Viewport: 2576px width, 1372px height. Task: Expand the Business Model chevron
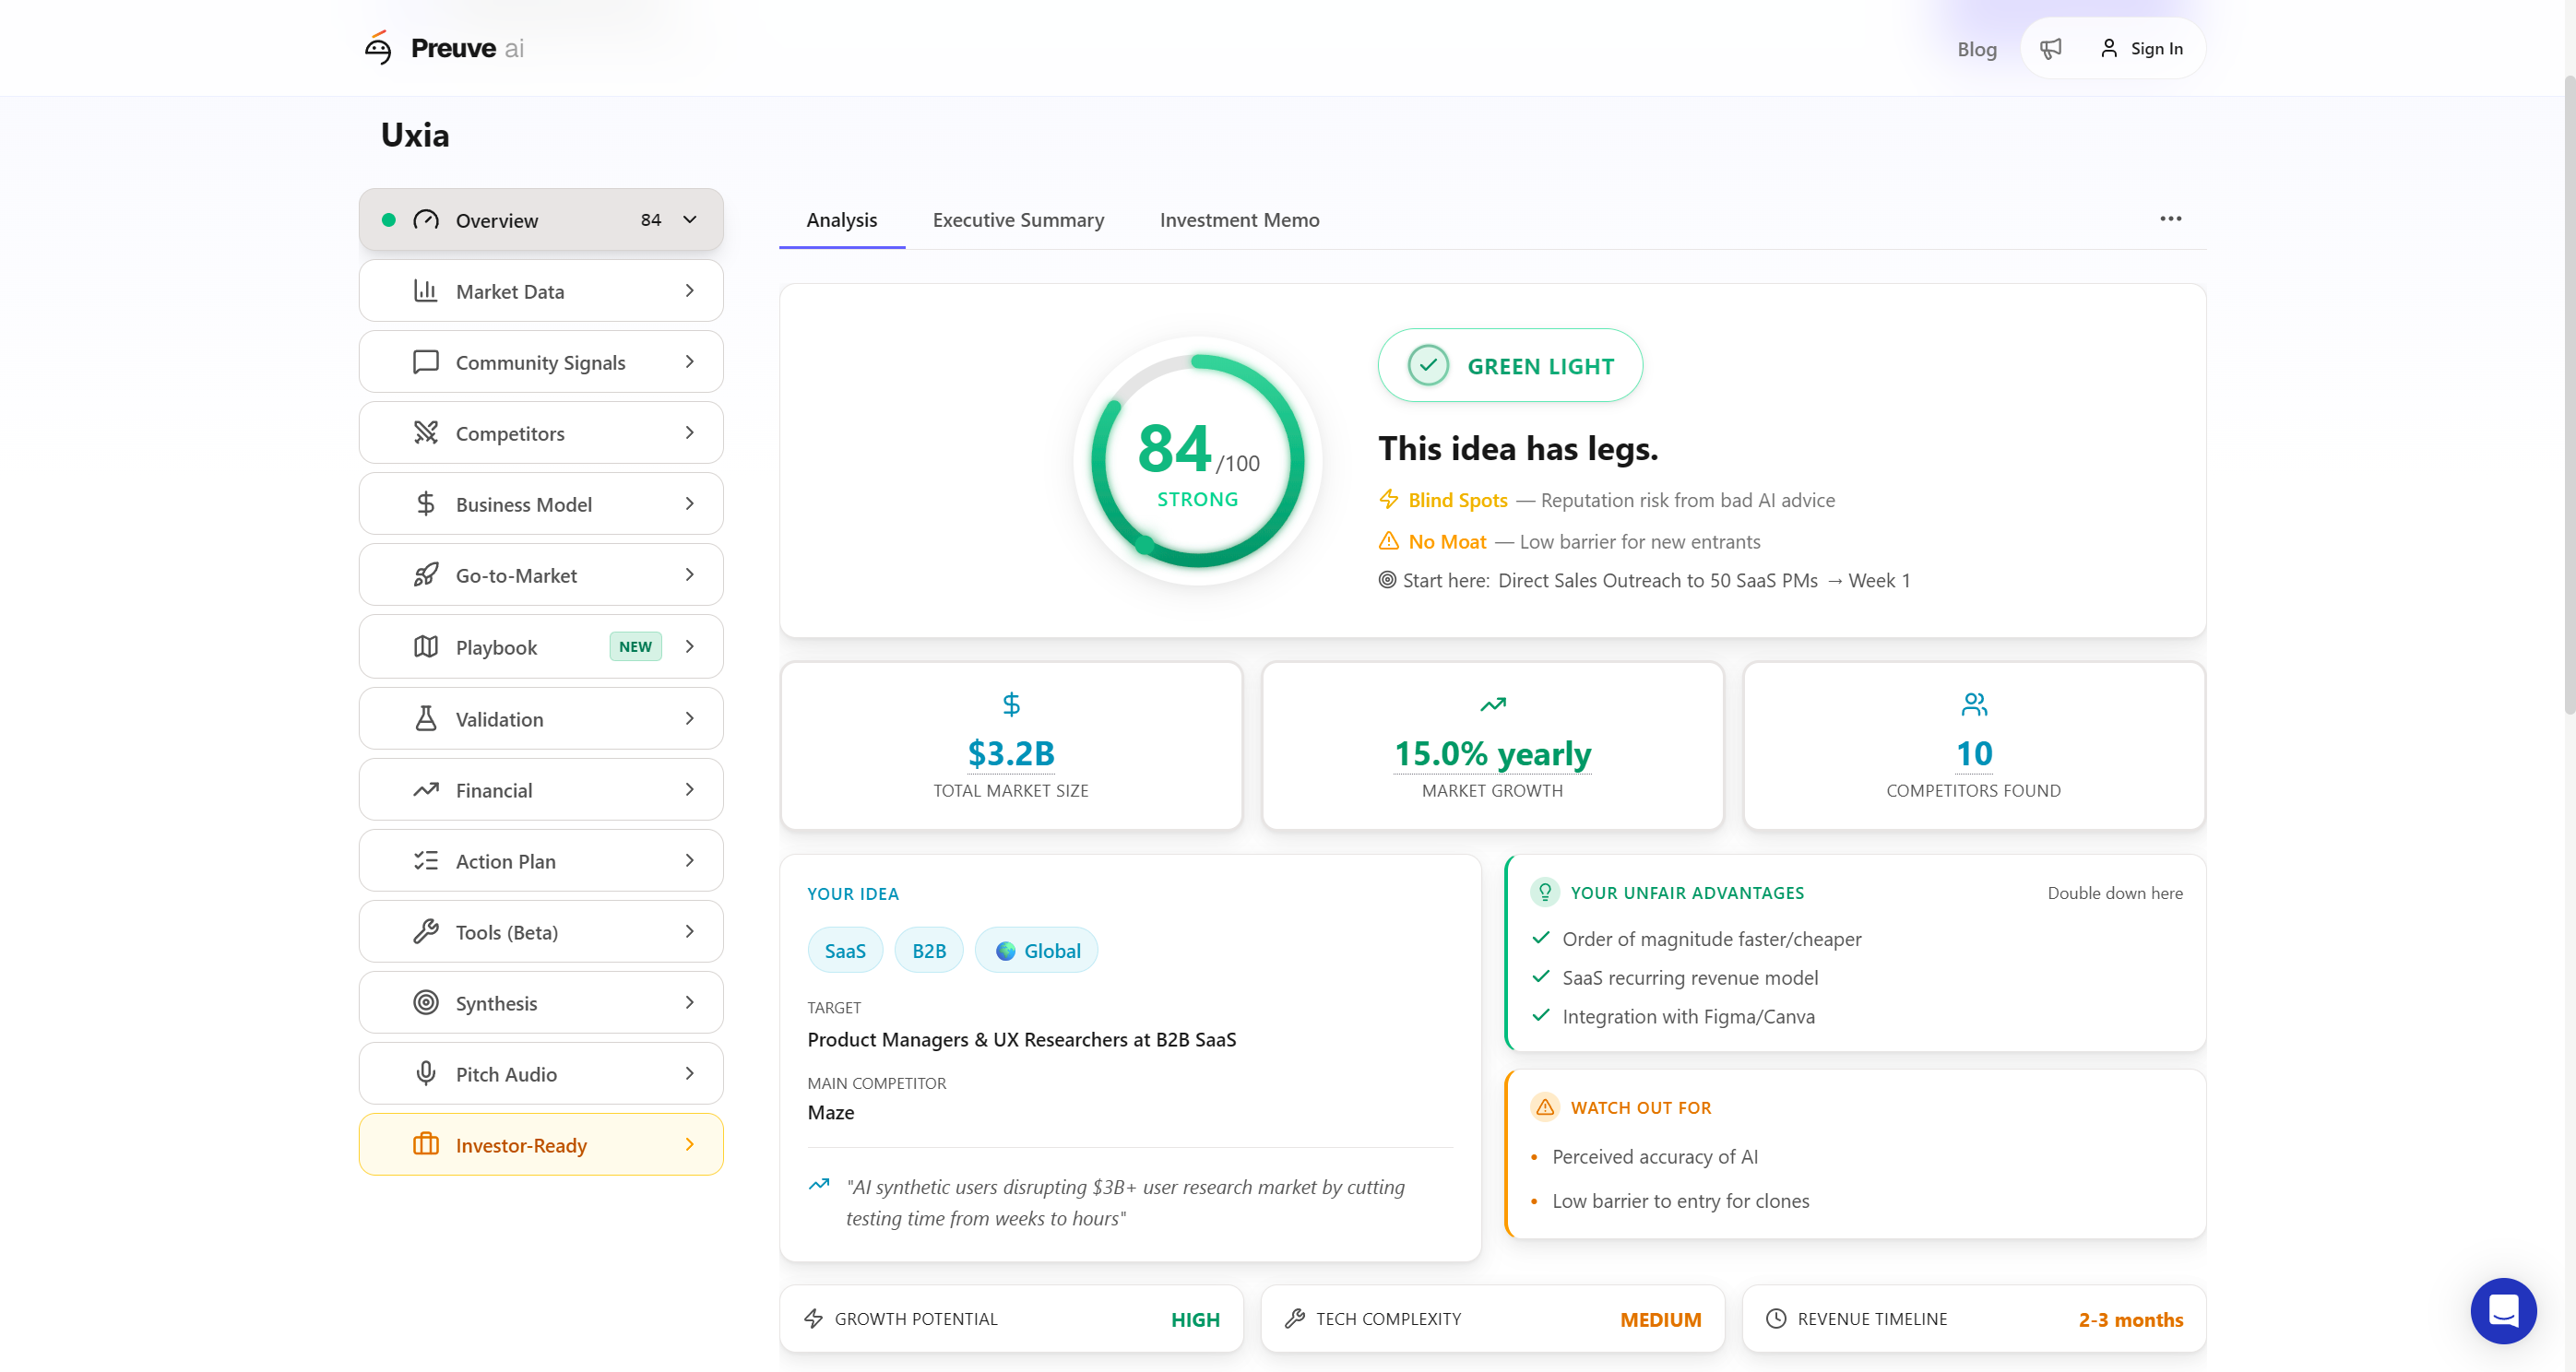point(690,504)
